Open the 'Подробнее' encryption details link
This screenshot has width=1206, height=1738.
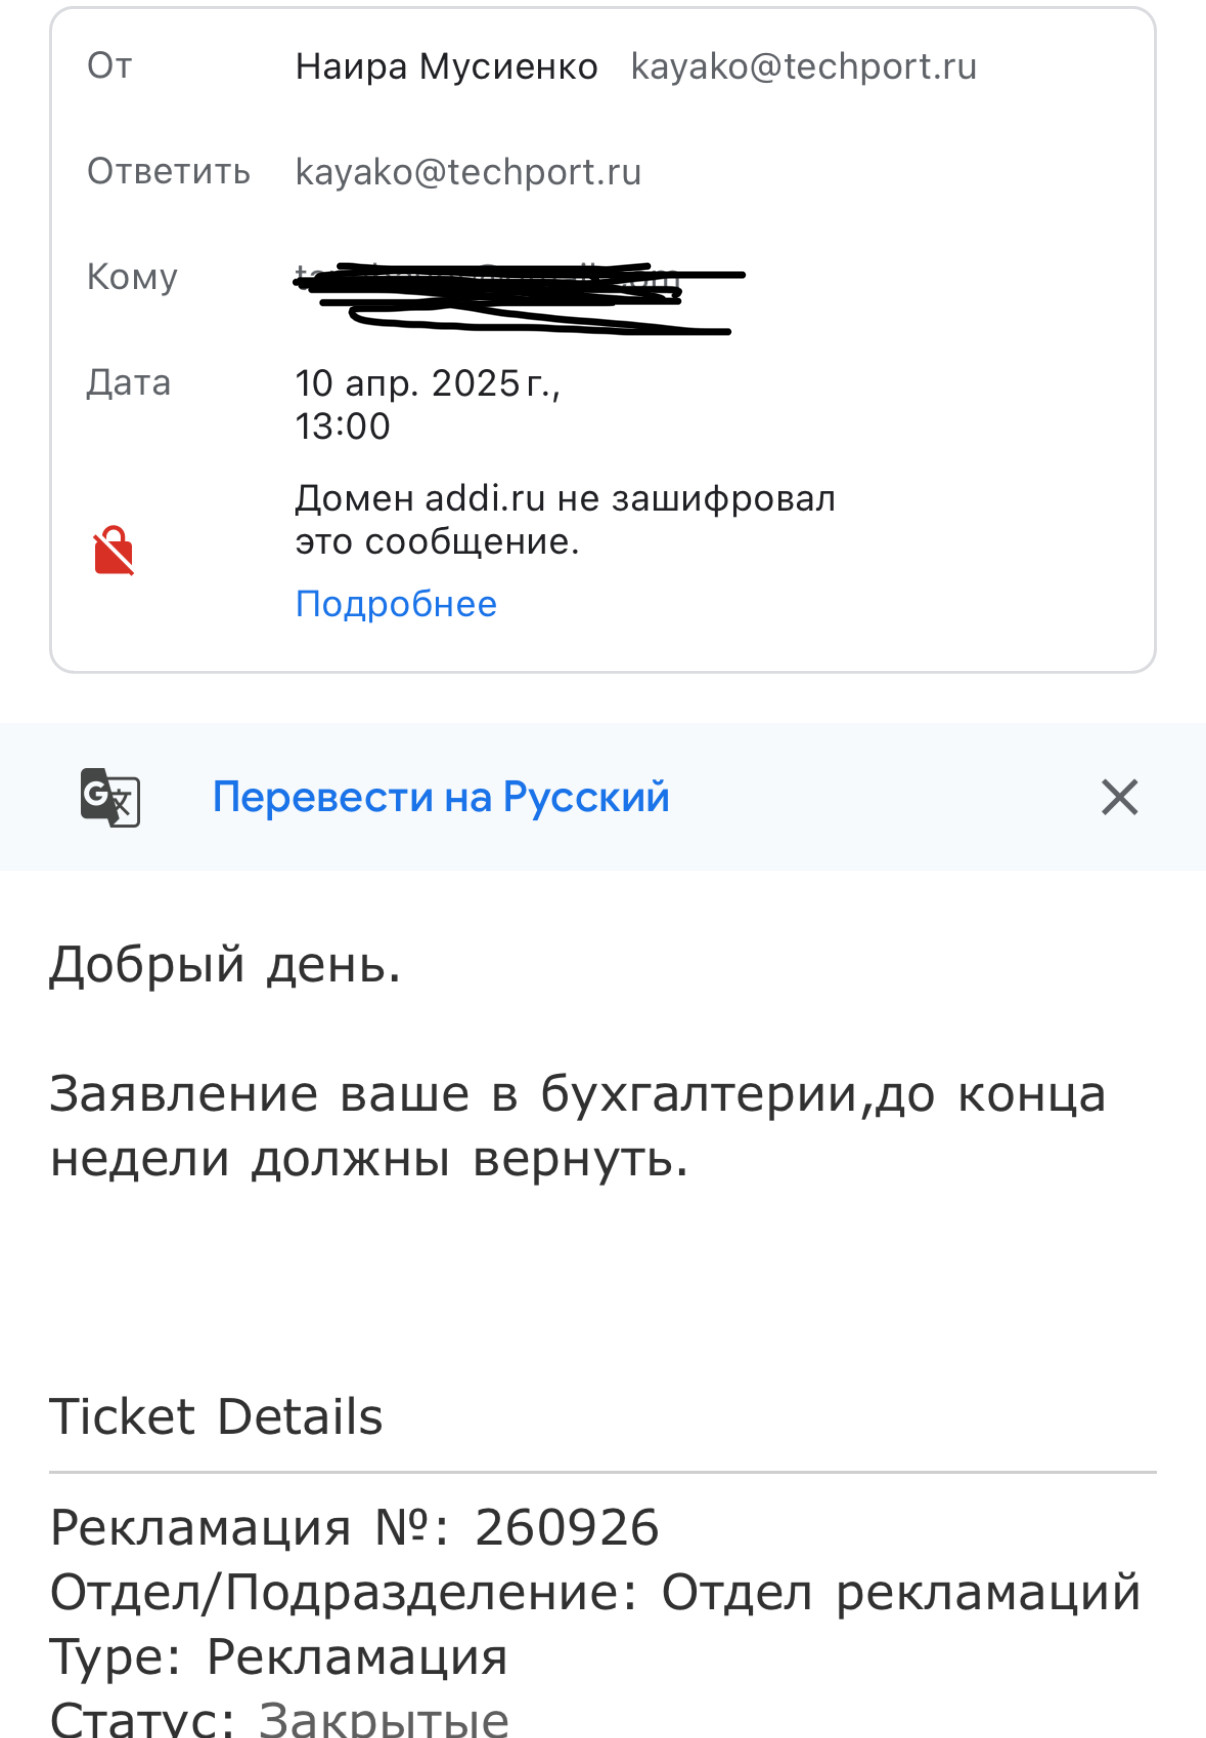pos(396,604)
